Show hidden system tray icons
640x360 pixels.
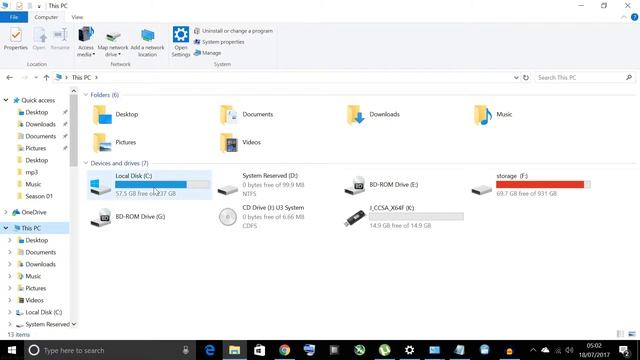click(533, 350)
